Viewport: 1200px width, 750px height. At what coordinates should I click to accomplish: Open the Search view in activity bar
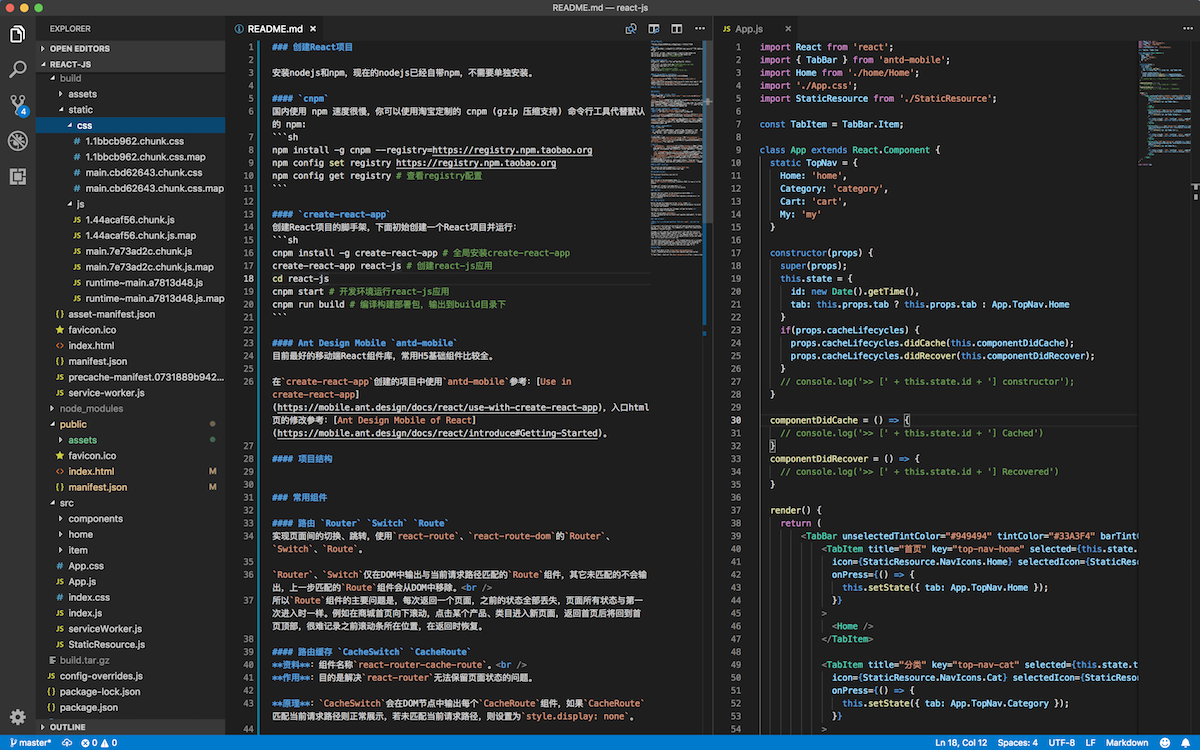pyautogui.click(x=17, y=69)
